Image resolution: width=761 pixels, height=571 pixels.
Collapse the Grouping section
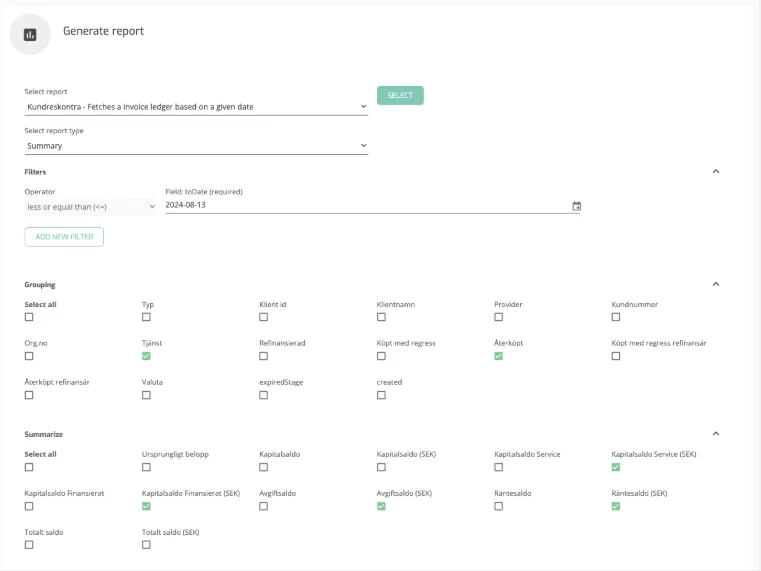point(716,284)
